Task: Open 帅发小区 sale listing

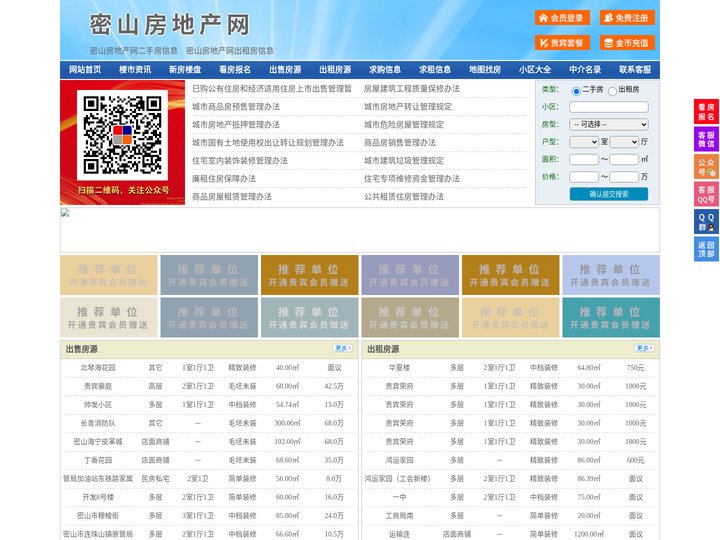Action: point(98,405)
